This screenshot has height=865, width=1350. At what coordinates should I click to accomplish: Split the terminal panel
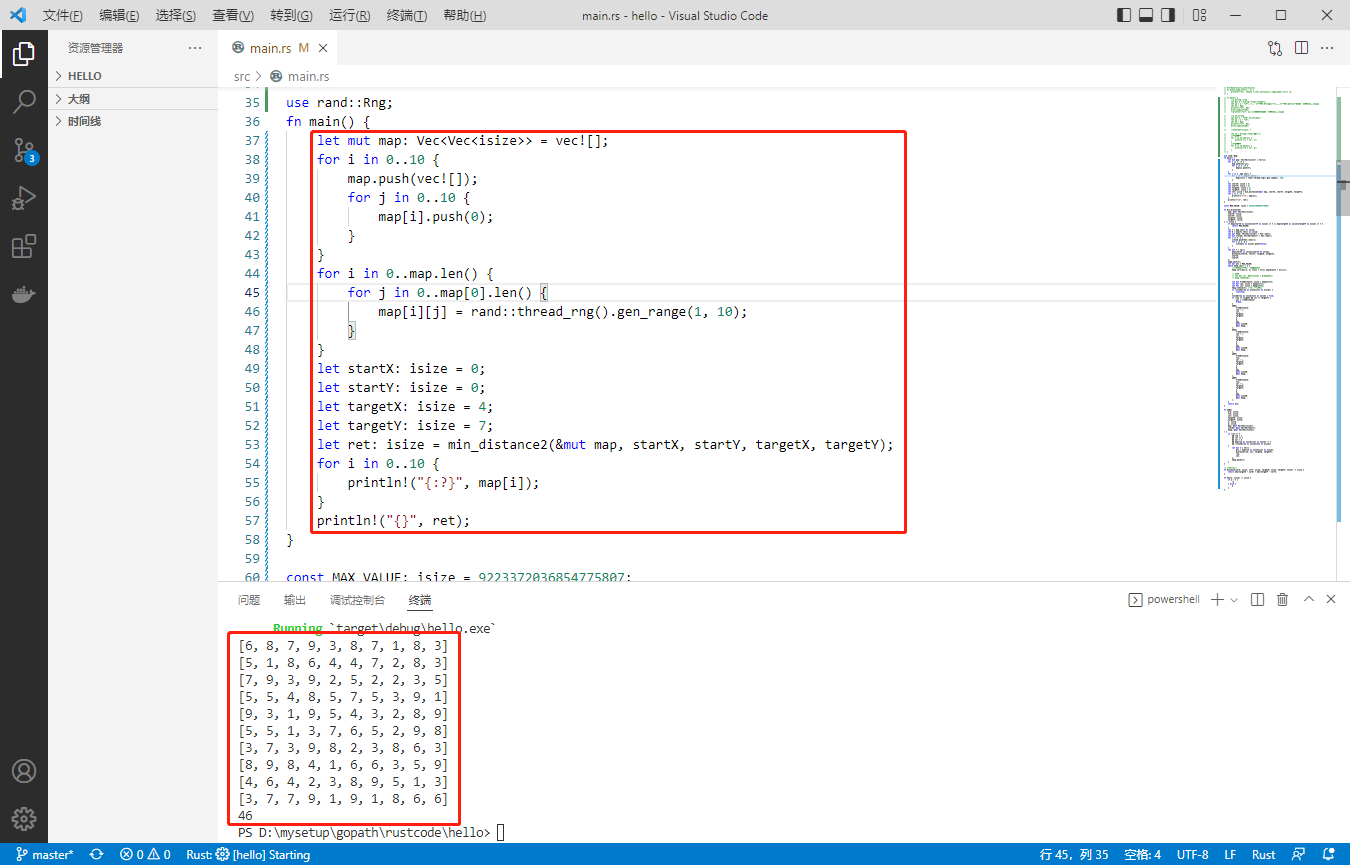point(1257,599)
